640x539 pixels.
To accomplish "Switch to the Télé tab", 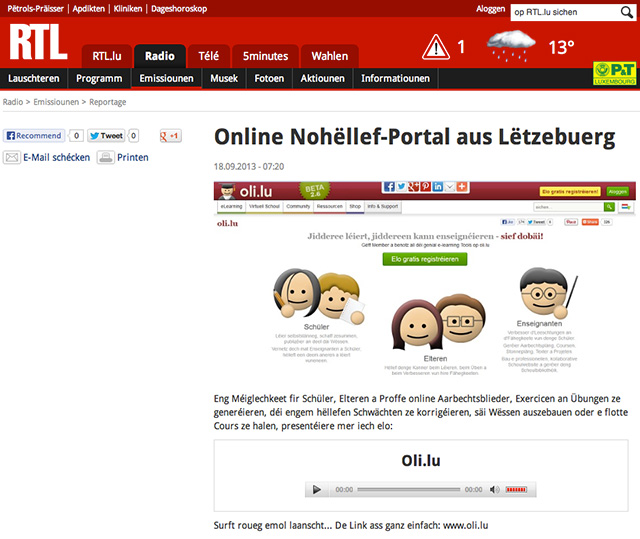I will [x=208, y=56].
